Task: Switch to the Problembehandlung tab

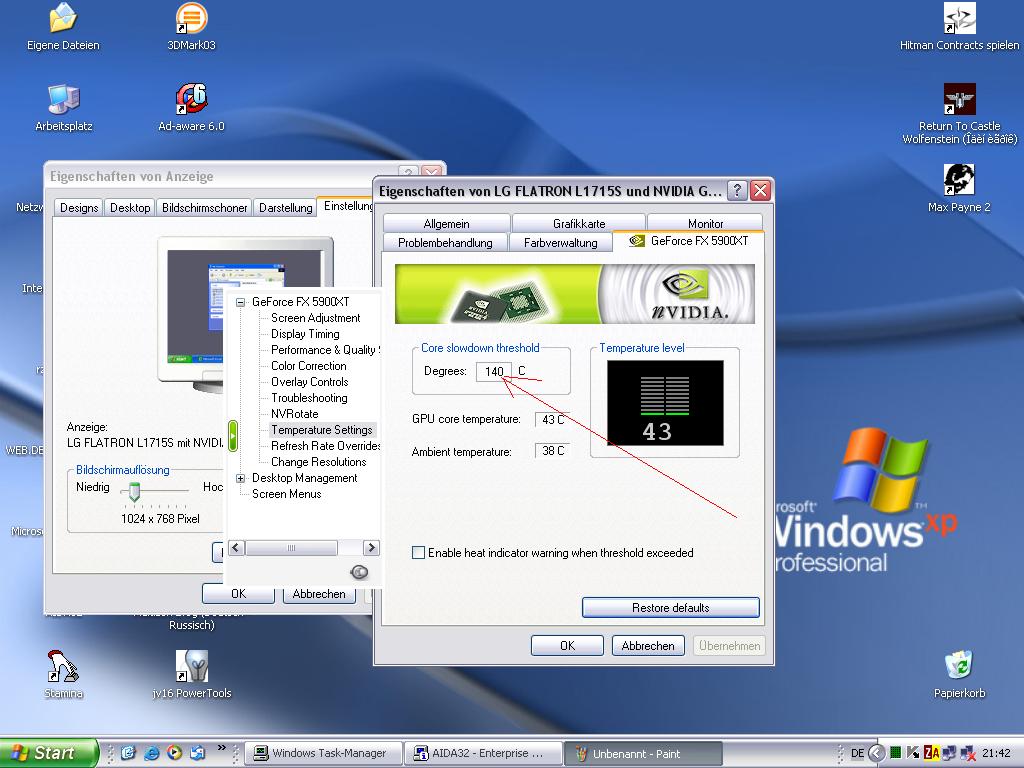Action: coord(445,242)
